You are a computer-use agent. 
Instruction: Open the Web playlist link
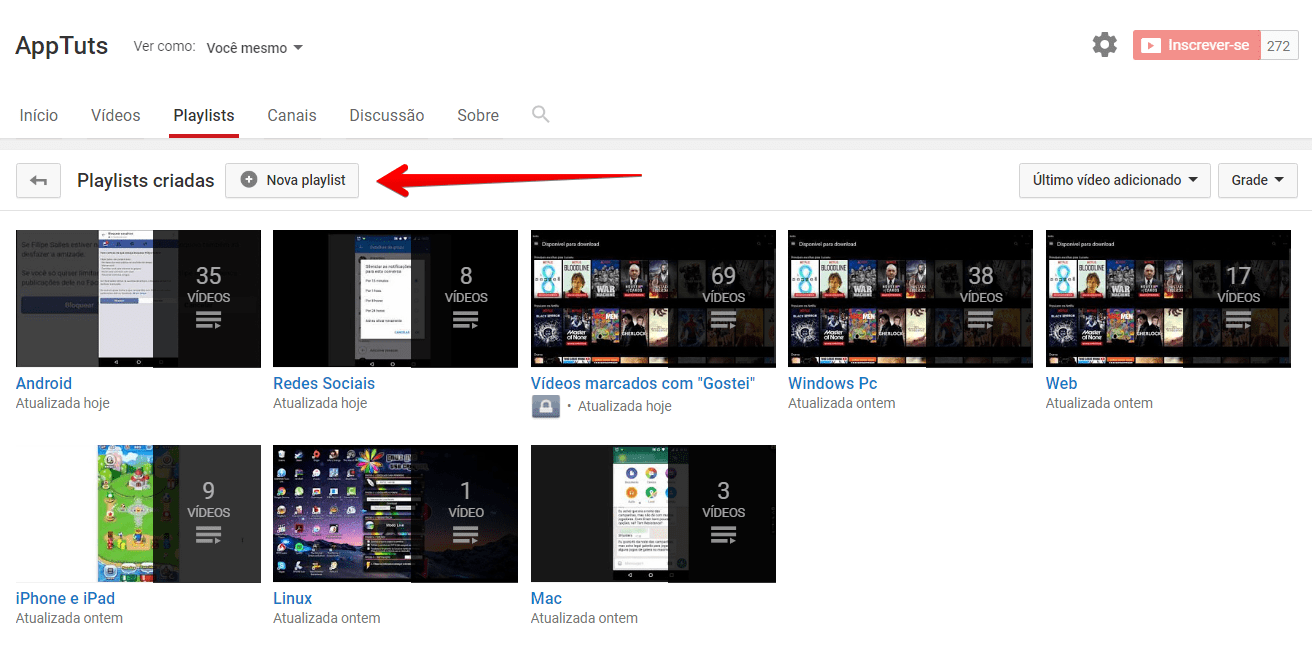tap(1061, 383)
